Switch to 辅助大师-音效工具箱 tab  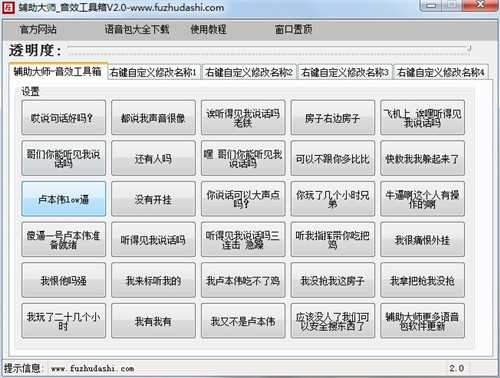[x=57, y=71]
